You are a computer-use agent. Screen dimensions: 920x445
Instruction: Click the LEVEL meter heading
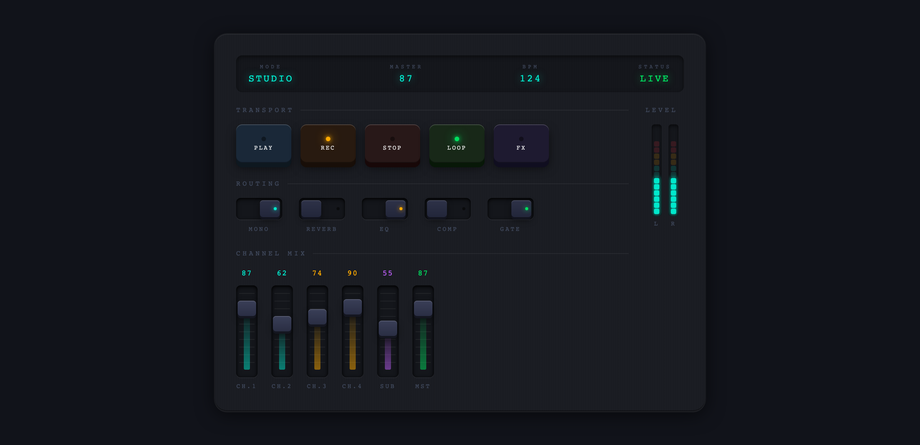(x=661, y=110)
